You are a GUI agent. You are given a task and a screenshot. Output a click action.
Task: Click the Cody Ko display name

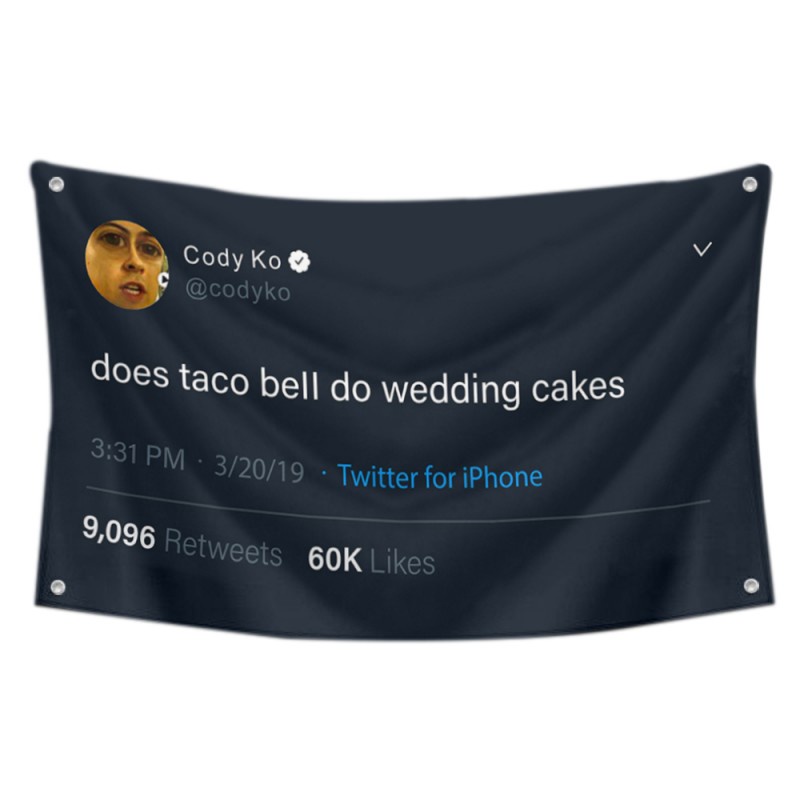point(232,258)
